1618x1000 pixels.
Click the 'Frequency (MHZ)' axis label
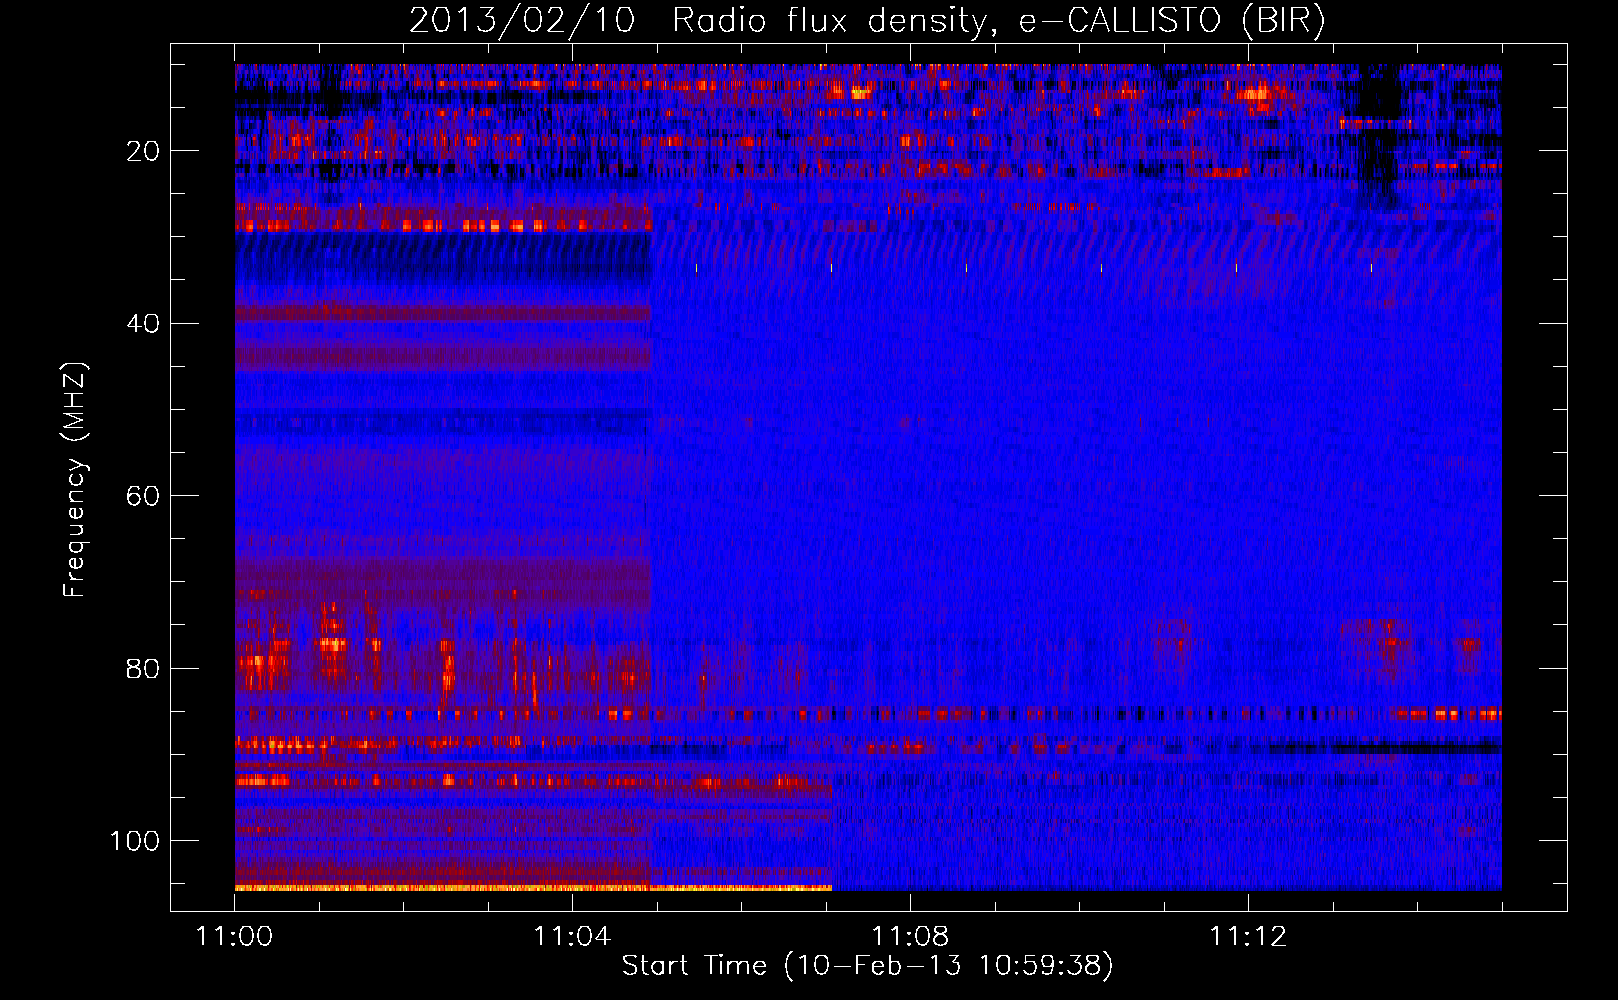(x=76, y=480)
